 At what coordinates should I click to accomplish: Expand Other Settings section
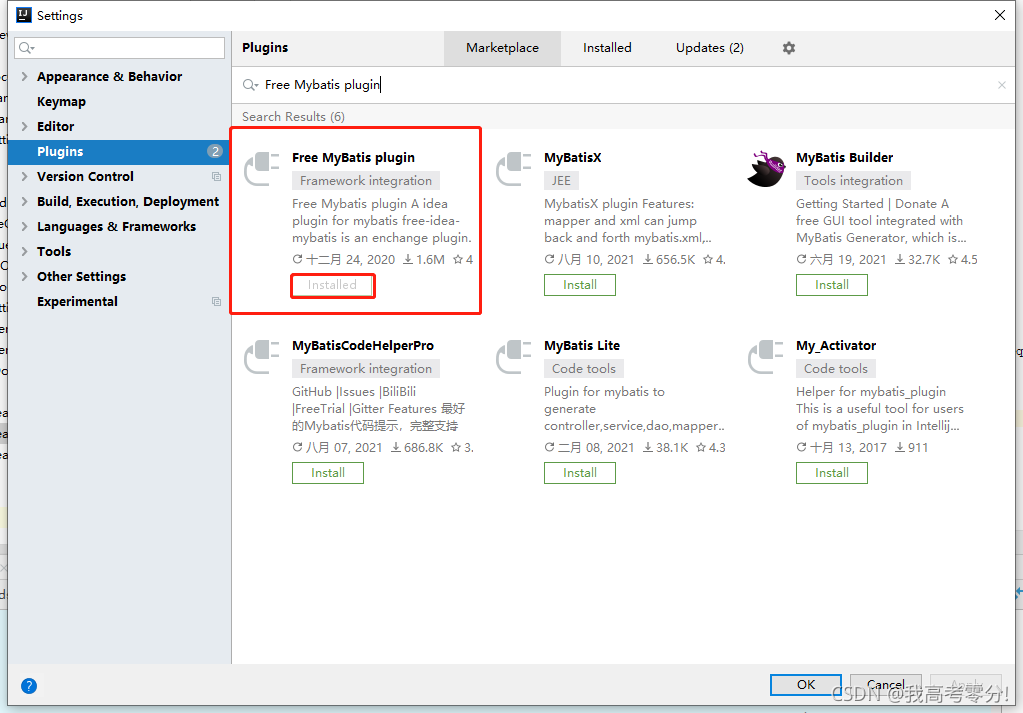24,277
